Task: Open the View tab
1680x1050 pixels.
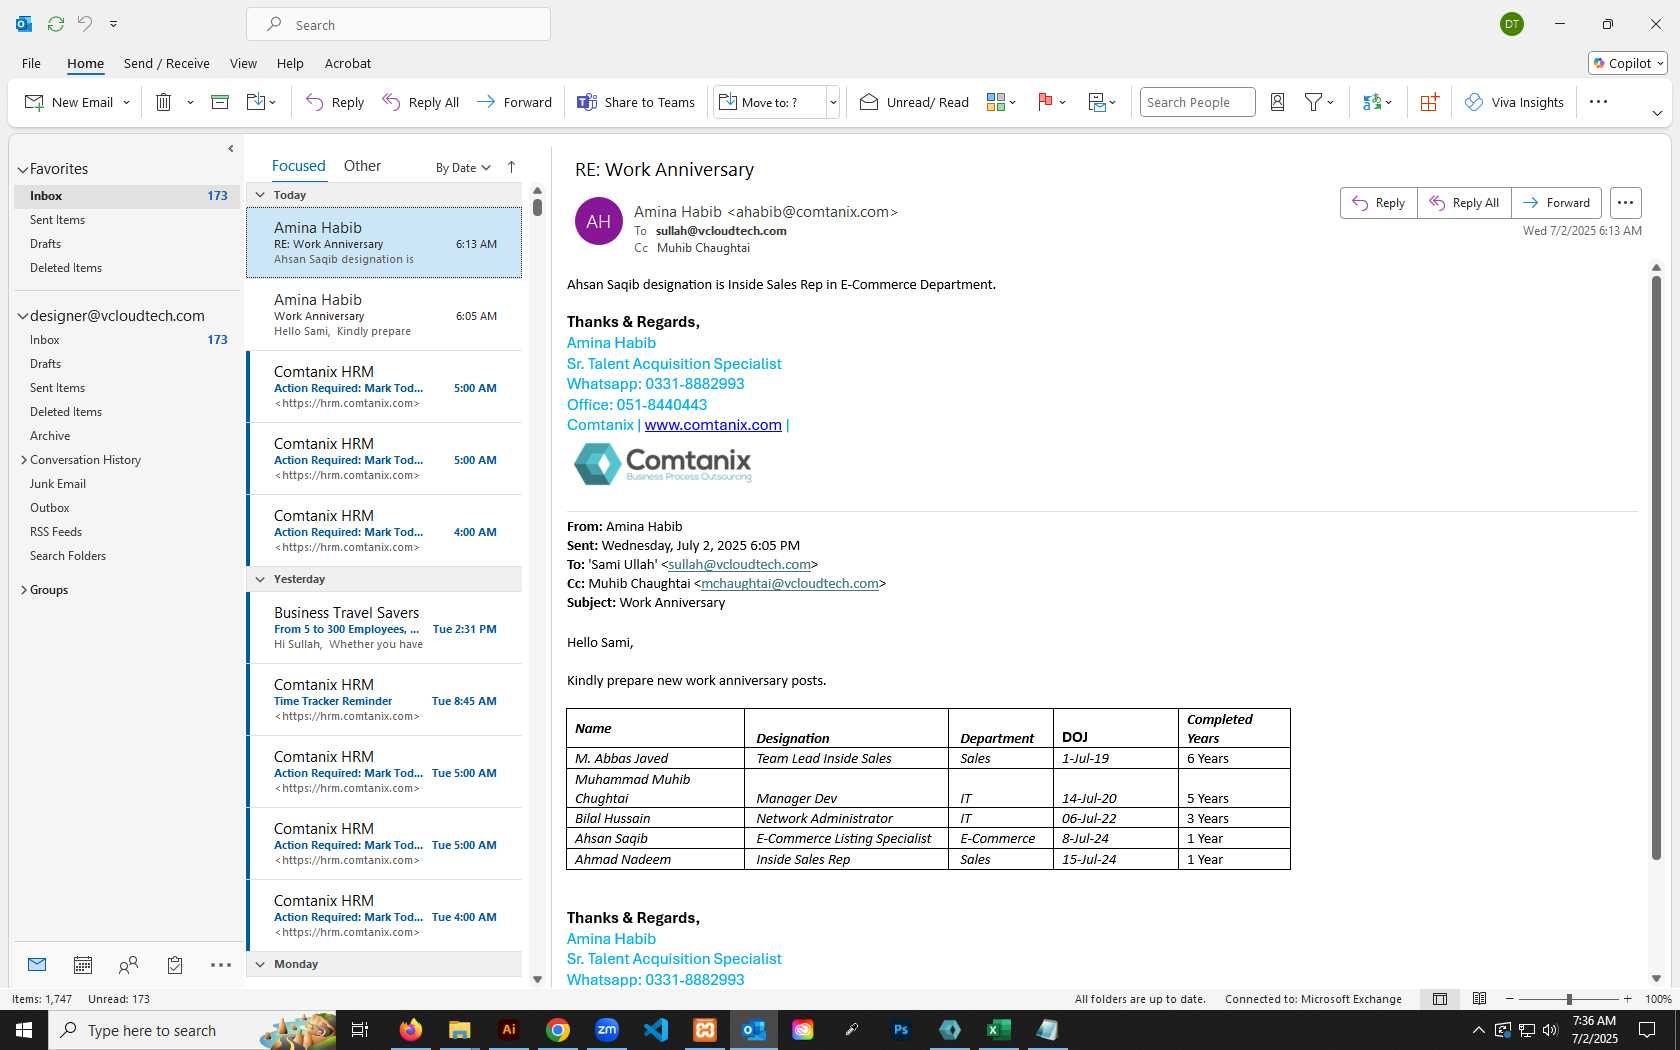Action: [x=243, y=63]
